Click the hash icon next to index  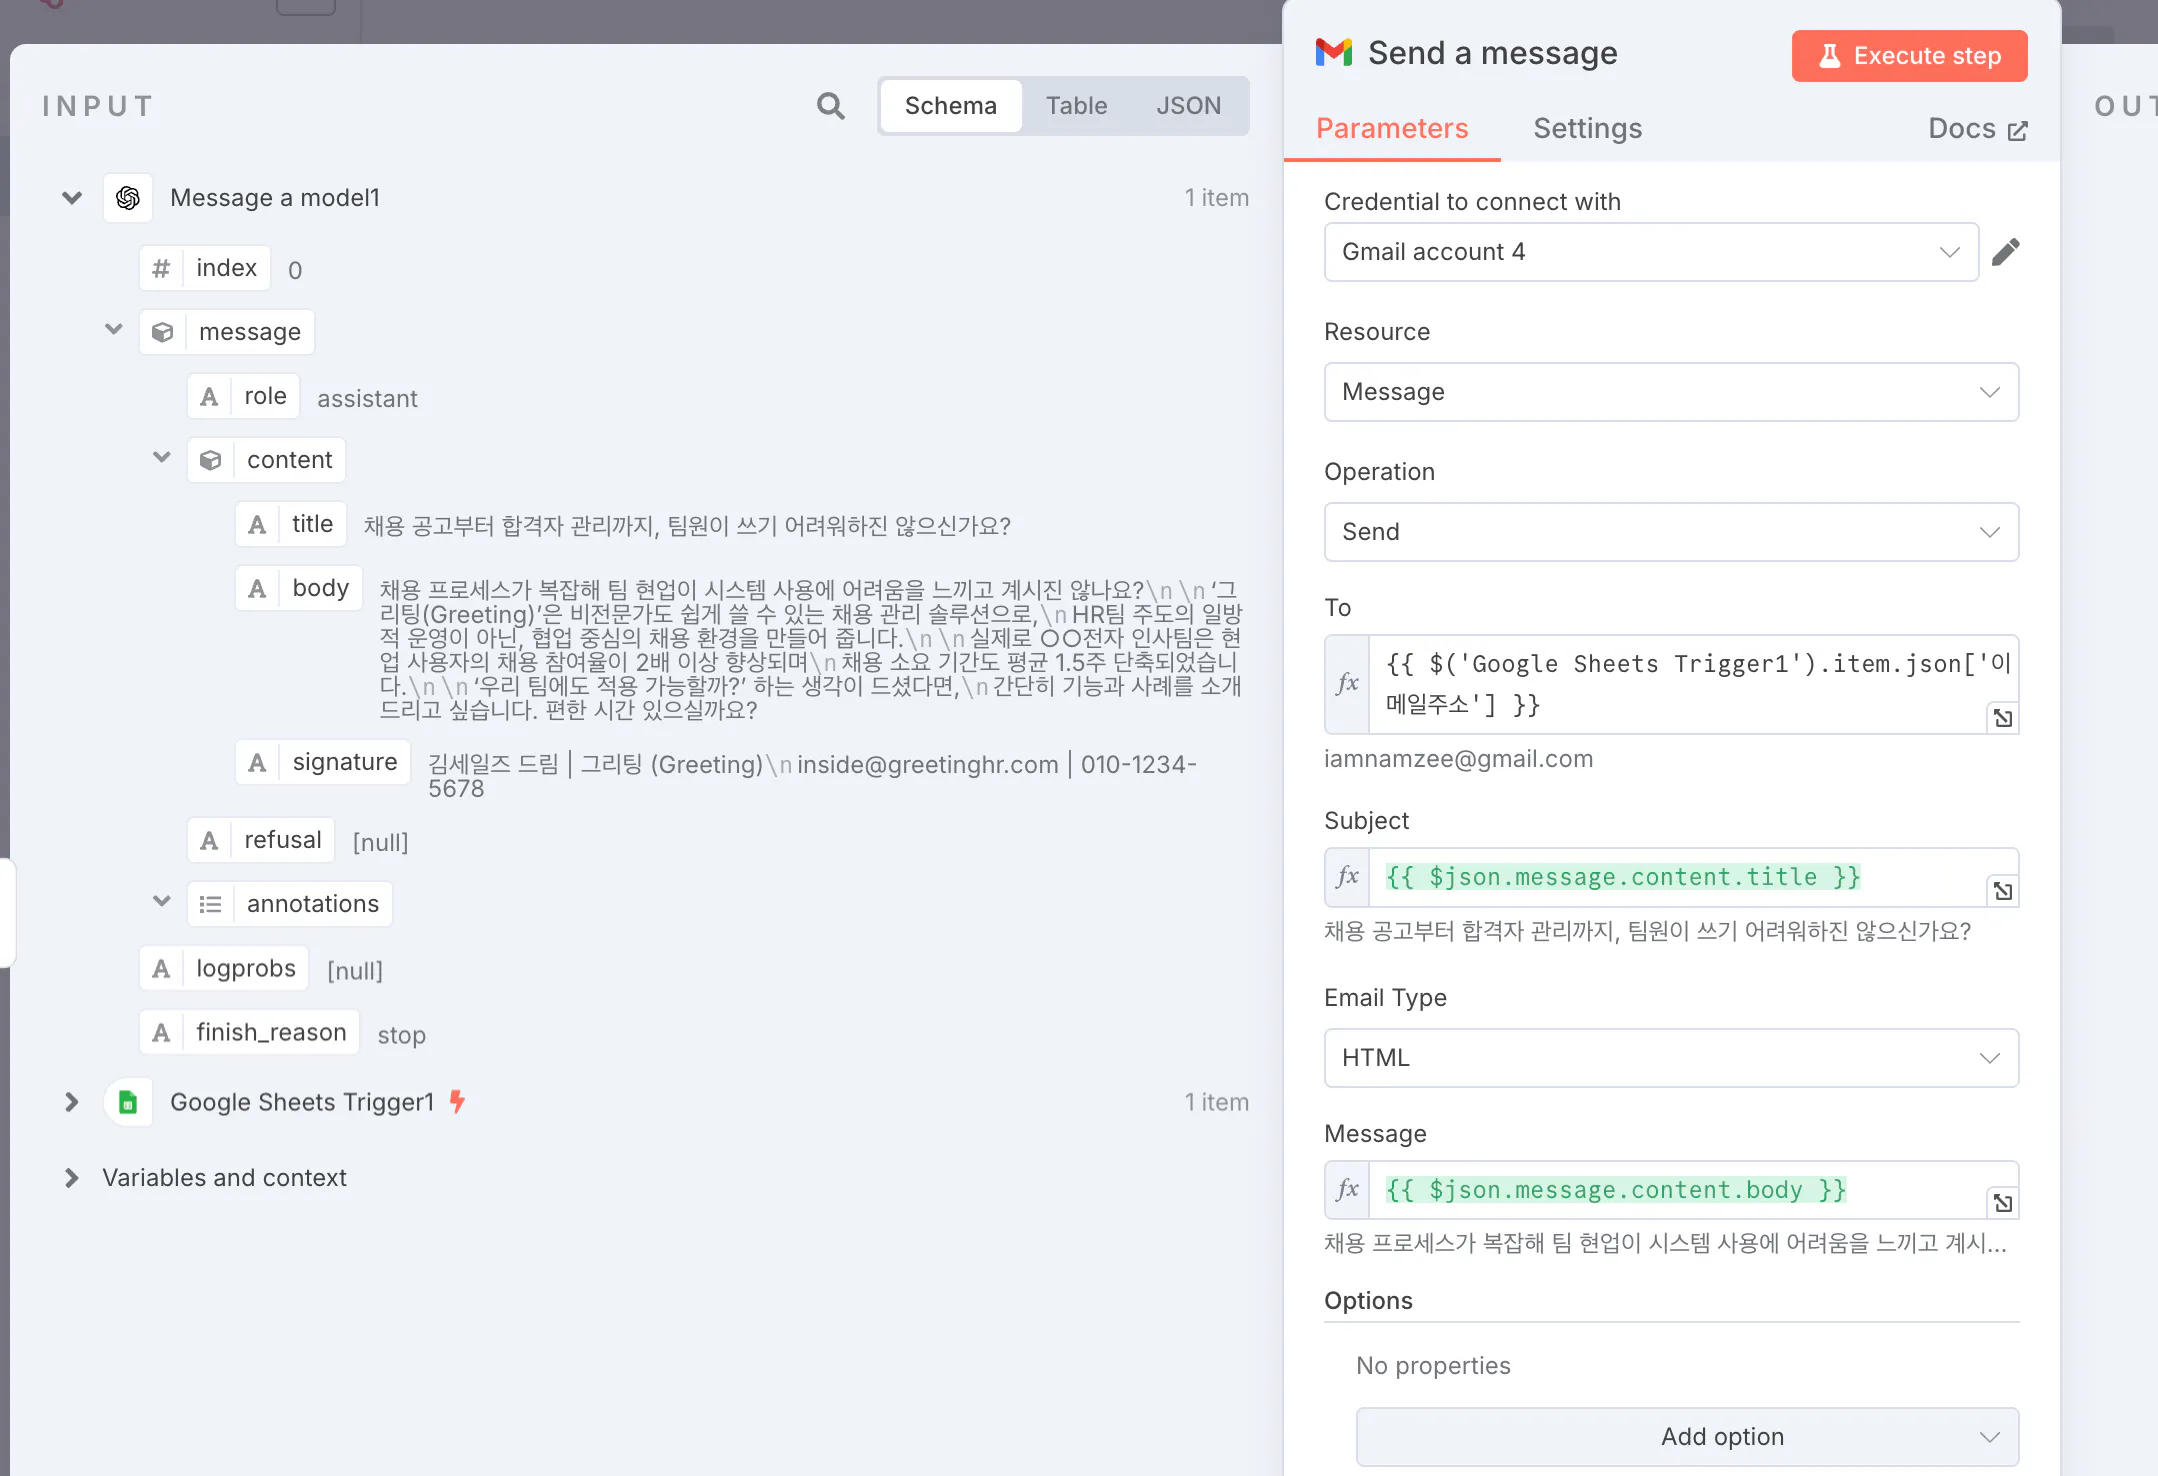[x=161, y=268]
